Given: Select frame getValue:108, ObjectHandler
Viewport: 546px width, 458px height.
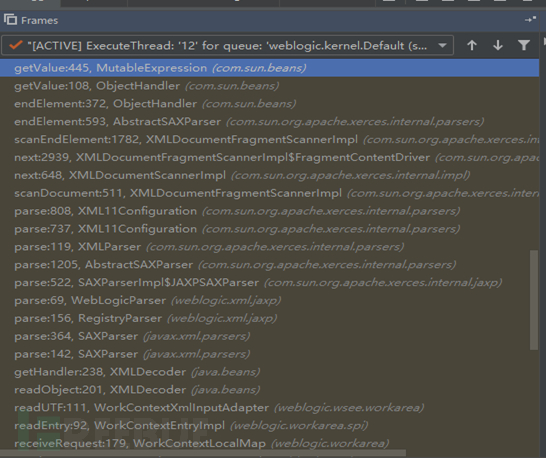Looking at the screenshot, I should (x=270, y=86).
